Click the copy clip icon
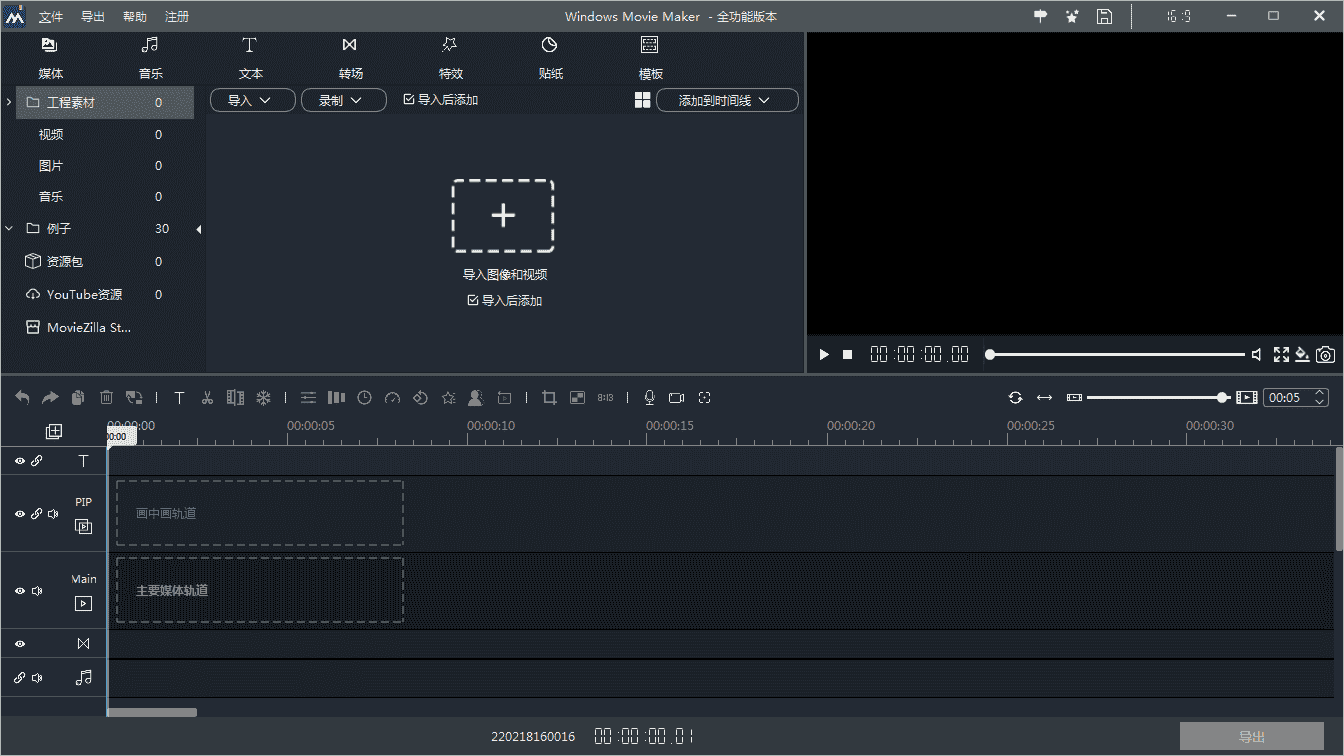This screenshot has height=756, width=1344. tap(78, 398)
